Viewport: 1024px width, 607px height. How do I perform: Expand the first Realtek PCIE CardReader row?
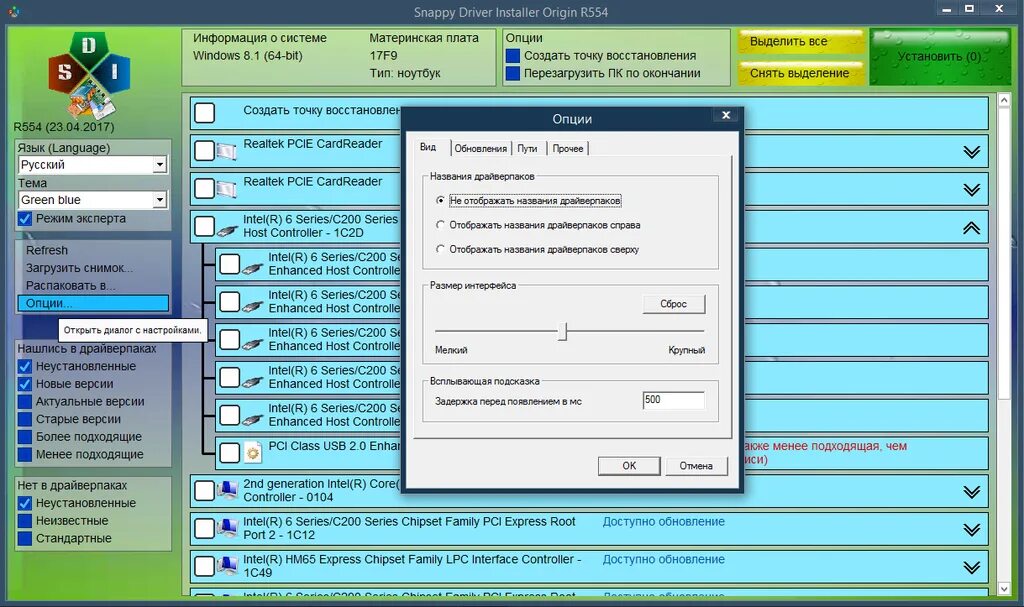coord(972,152)
